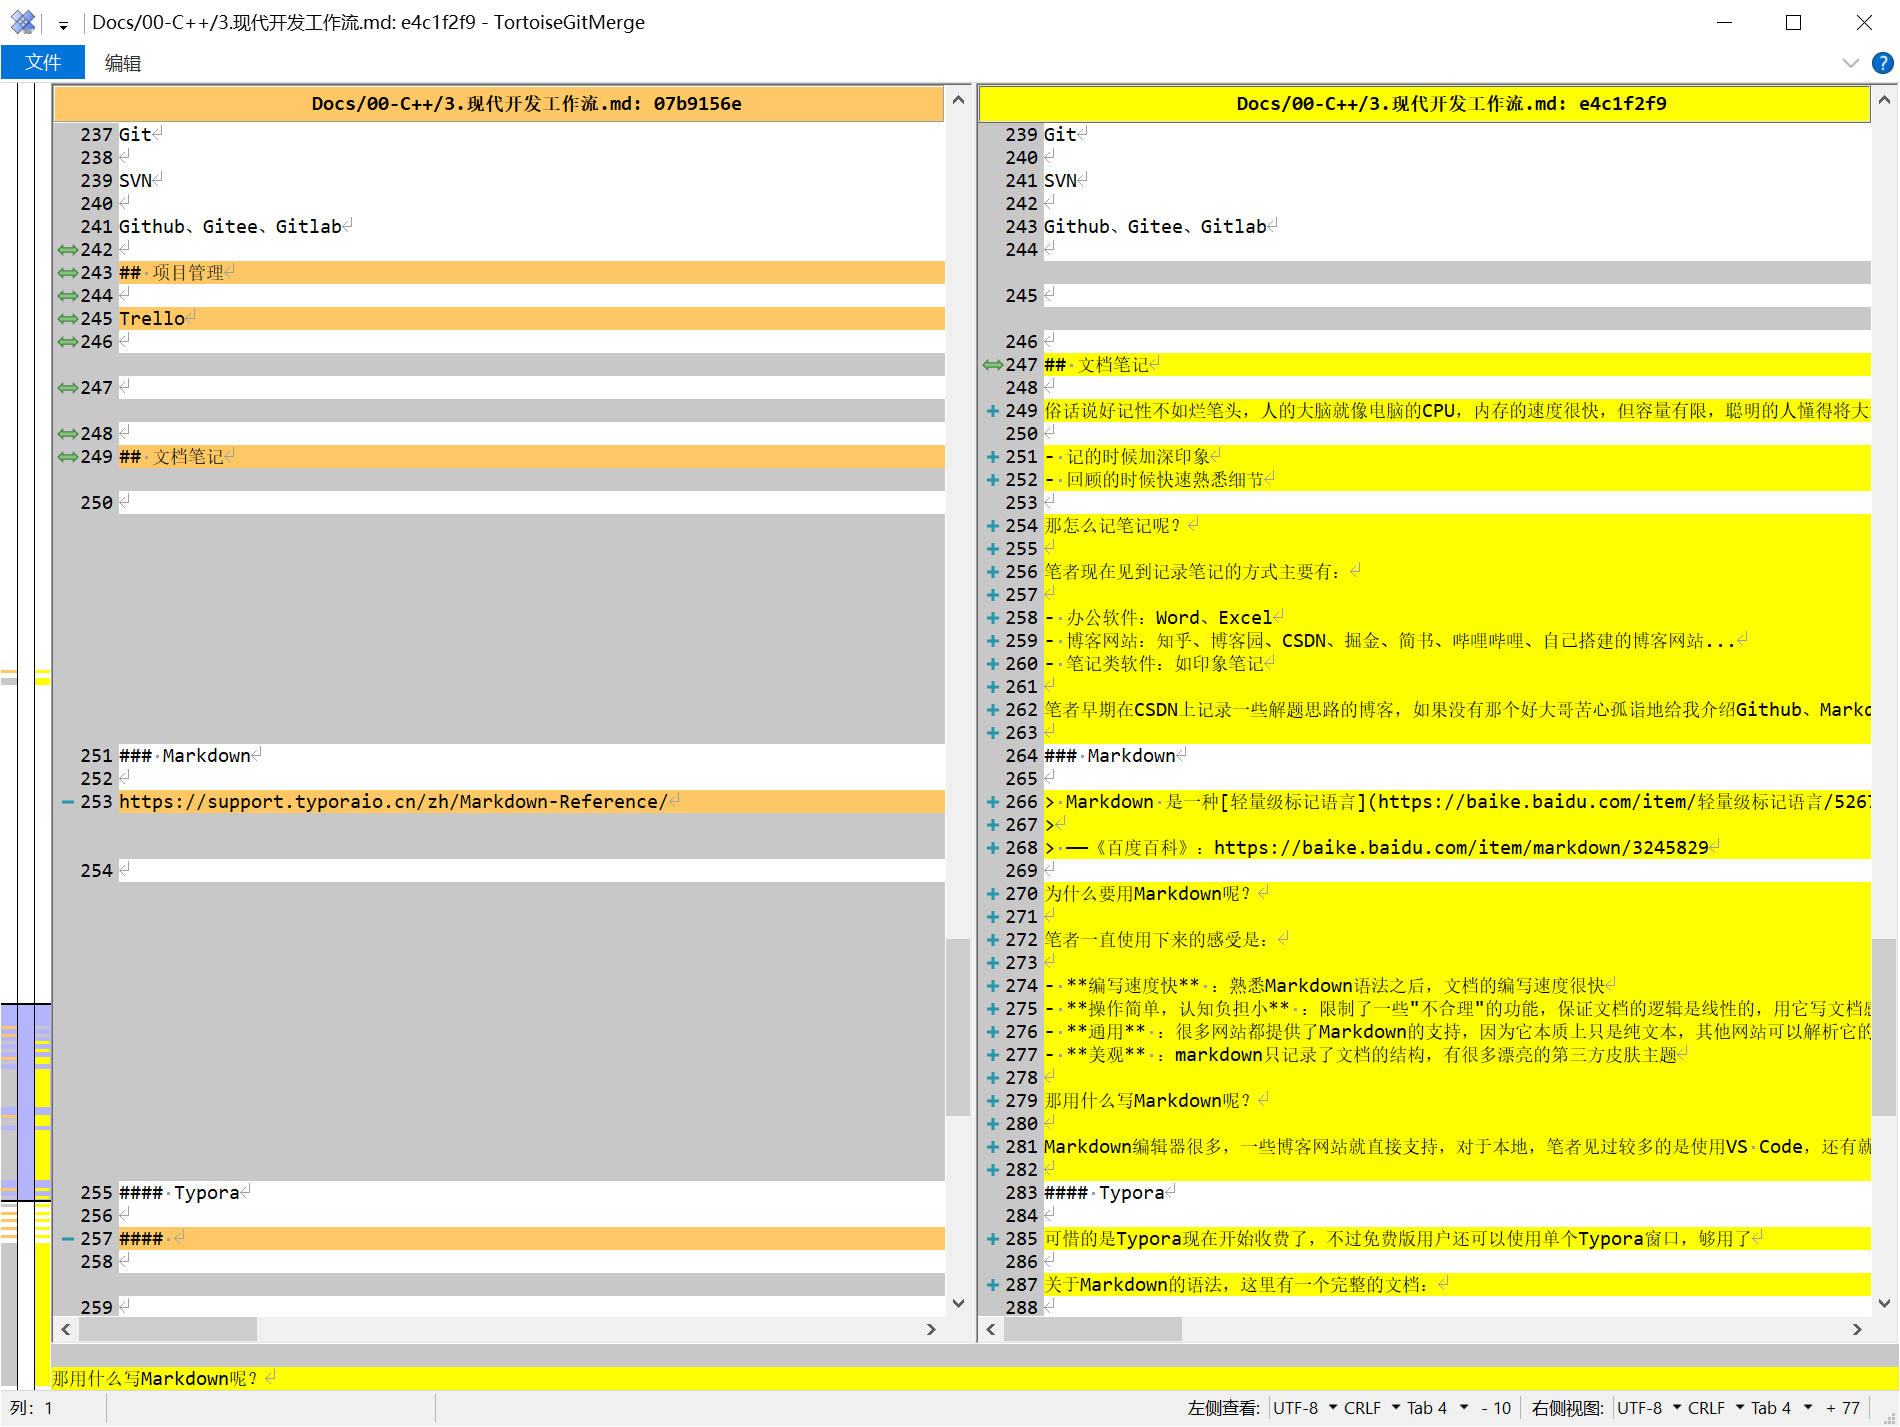Click the diff overview locator bar on the left

[x=26, y=700]
